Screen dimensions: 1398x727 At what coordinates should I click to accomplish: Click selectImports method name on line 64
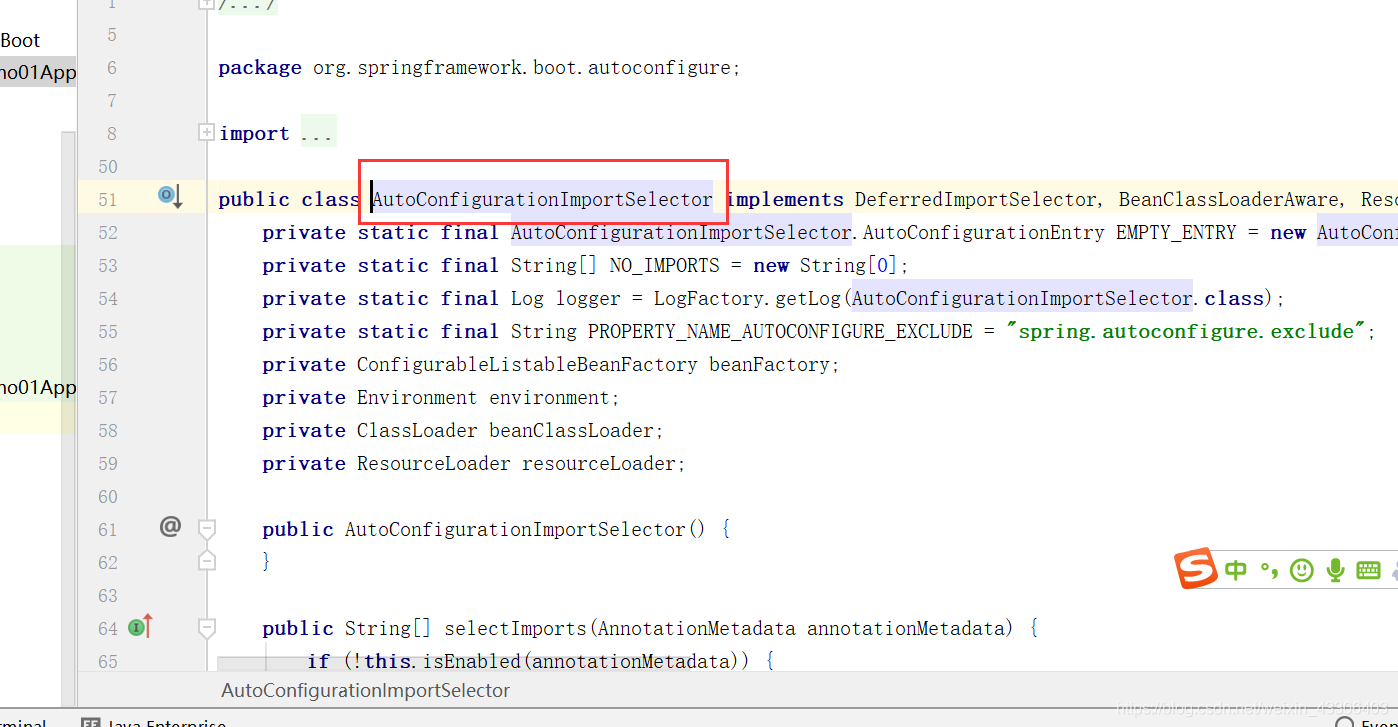[x=515, y=628]
